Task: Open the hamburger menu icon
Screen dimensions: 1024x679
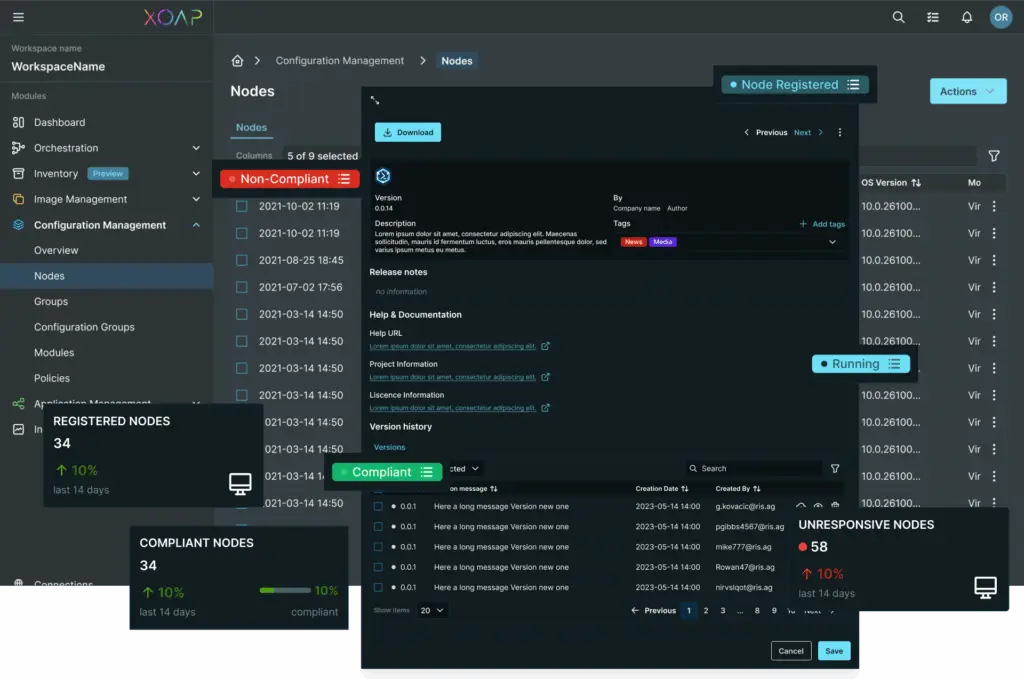Action: (18, 17)
